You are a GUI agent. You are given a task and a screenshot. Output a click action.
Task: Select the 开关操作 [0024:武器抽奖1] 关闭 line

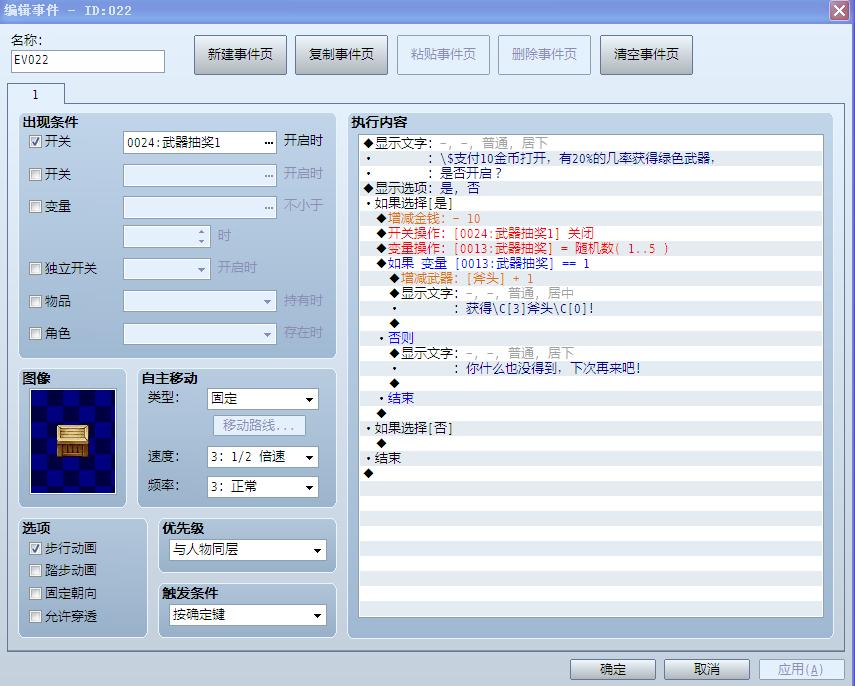pyautogui.click(x=591, y=233)
